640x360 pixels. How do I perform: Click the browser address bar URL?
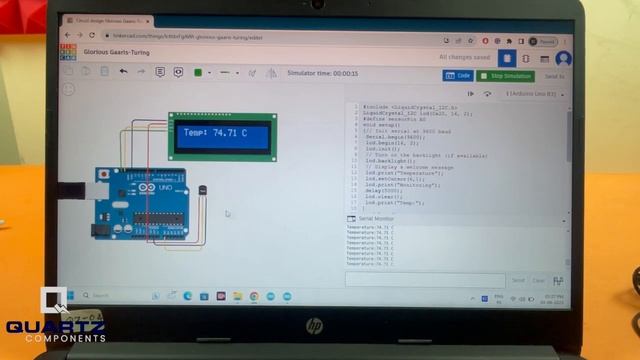pyautogui.click(x=188, y=37)
